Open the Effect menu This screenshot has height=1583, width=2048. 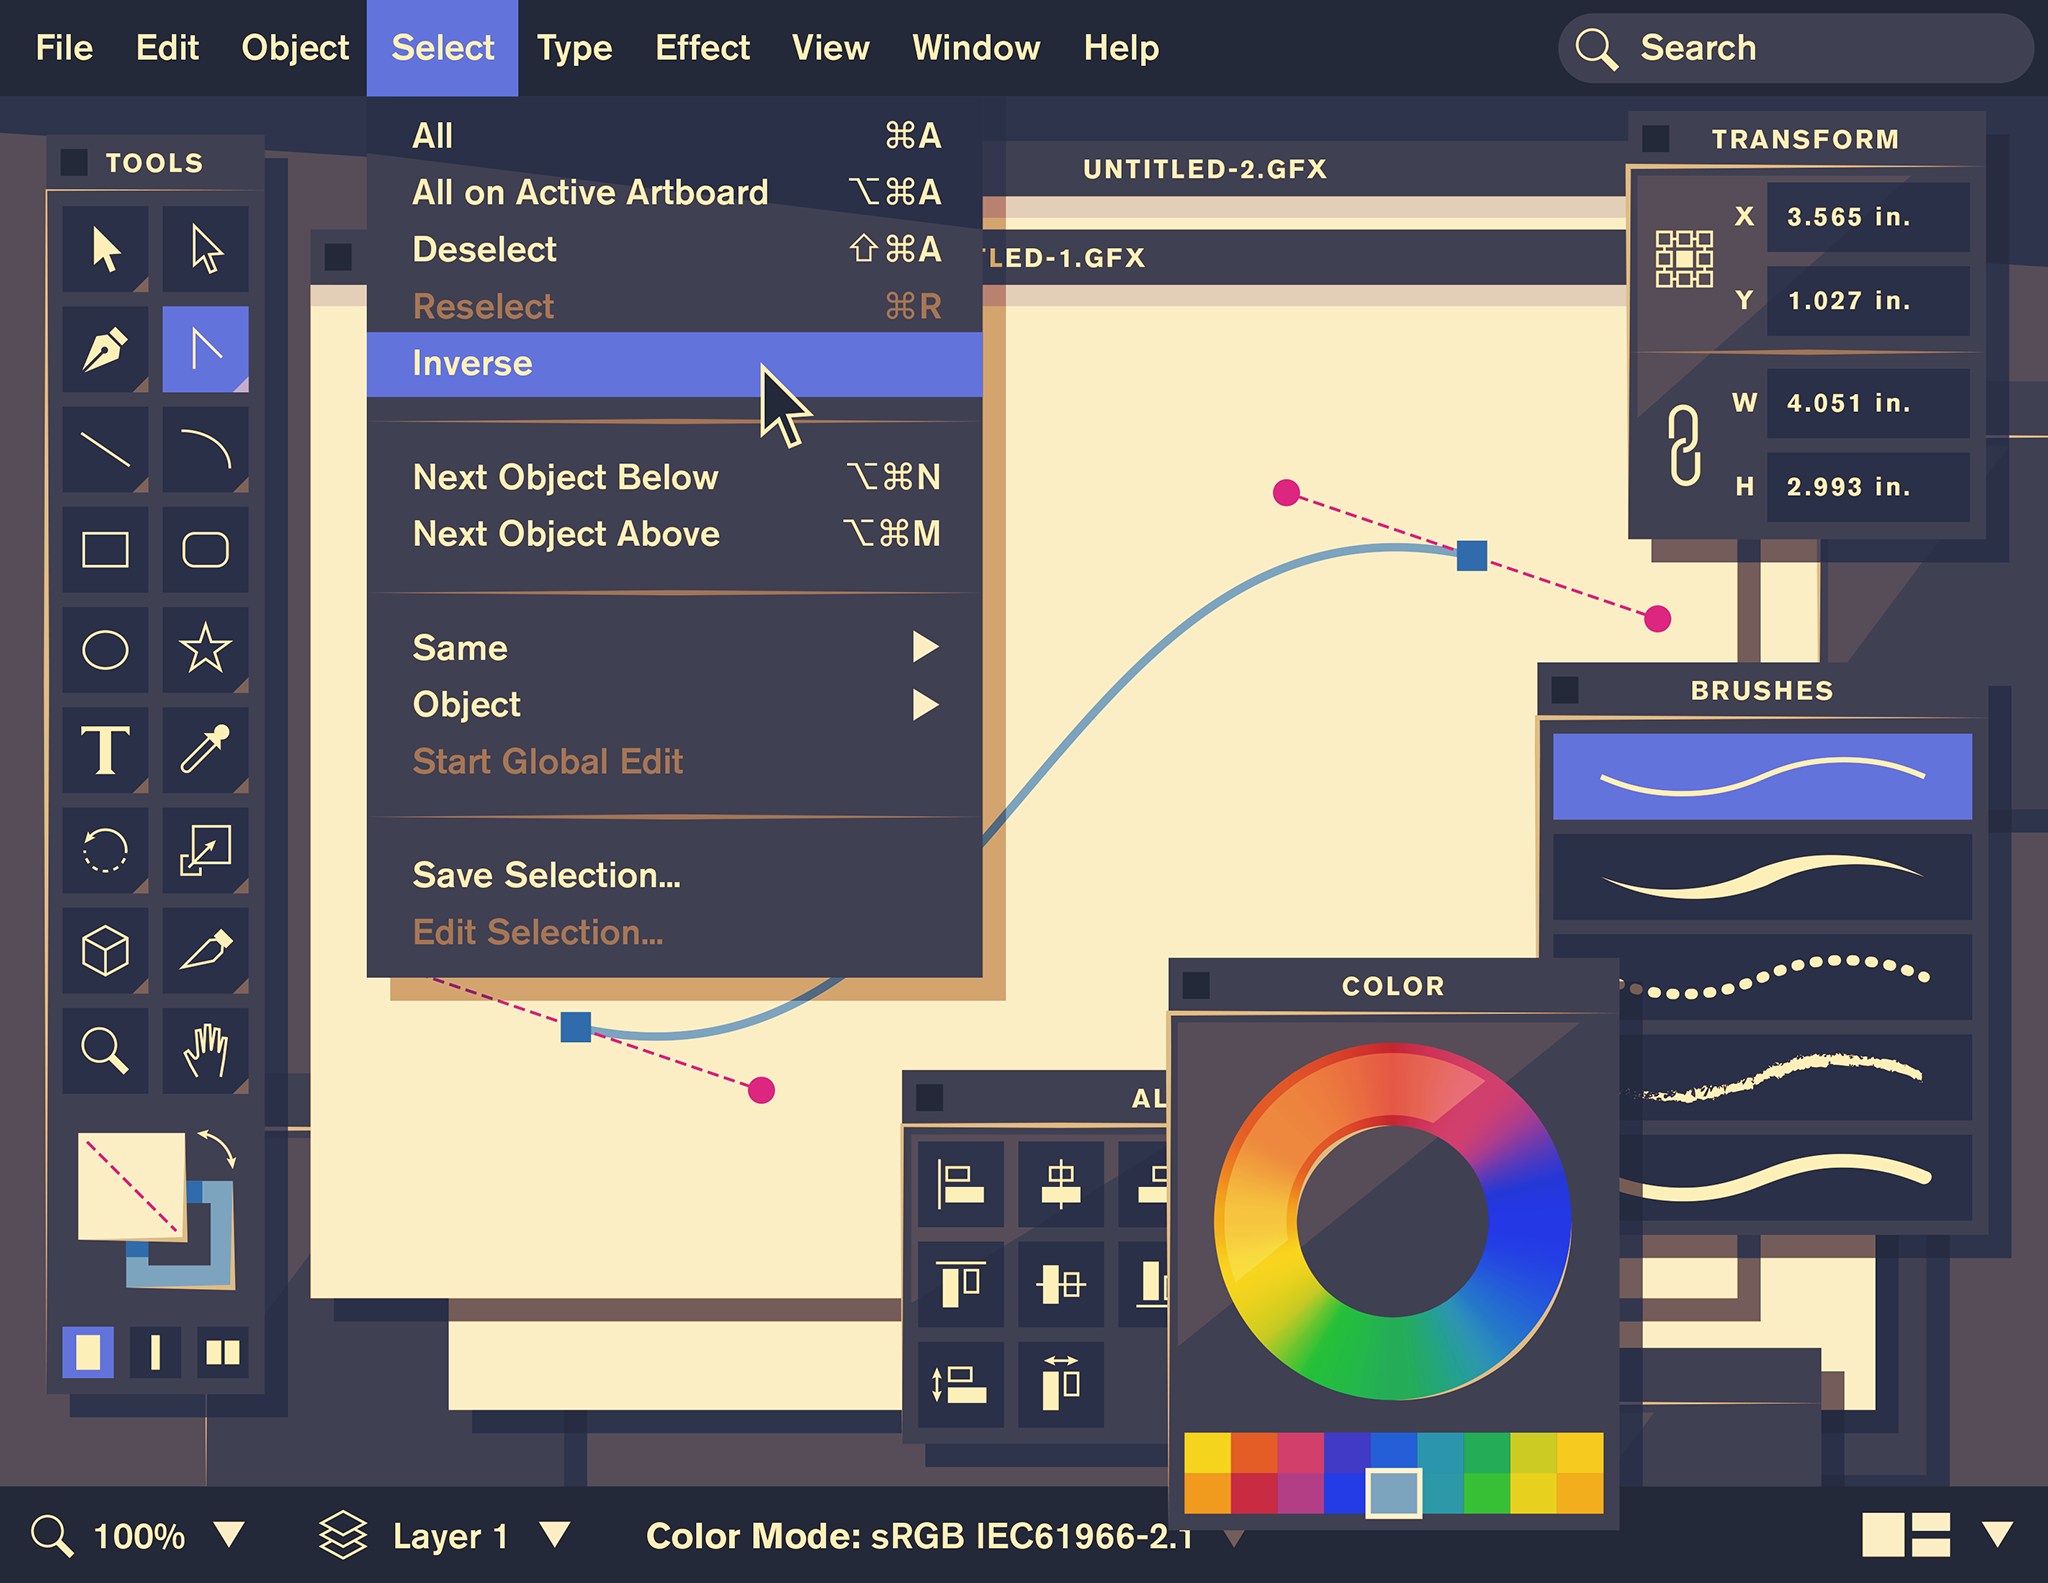coord(702,48)
